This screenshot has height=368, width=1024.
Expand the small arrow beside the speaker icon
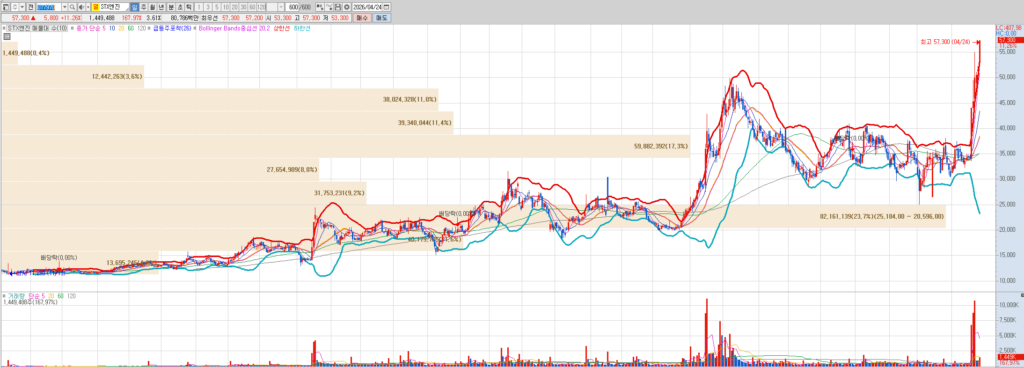[88, 7]
